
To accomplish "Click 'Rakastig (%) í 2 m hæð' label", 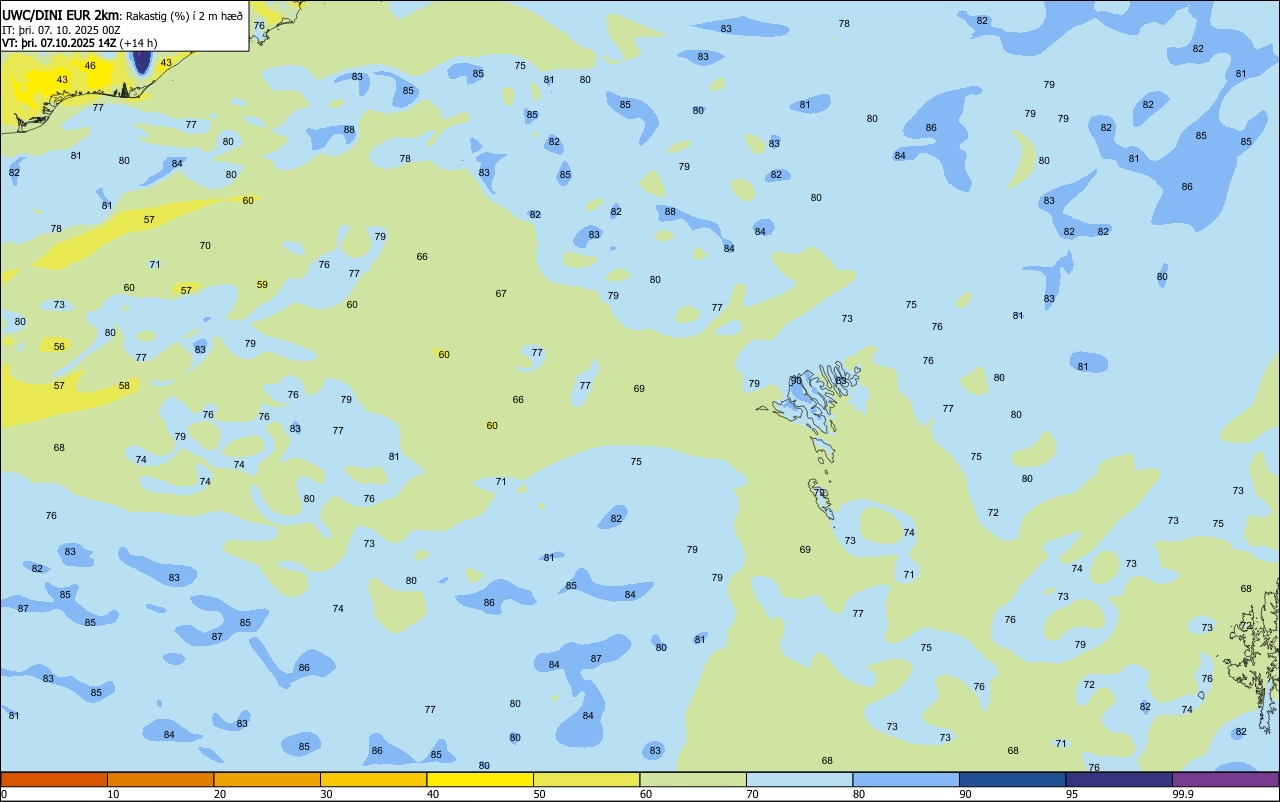I will pos(184,15).
